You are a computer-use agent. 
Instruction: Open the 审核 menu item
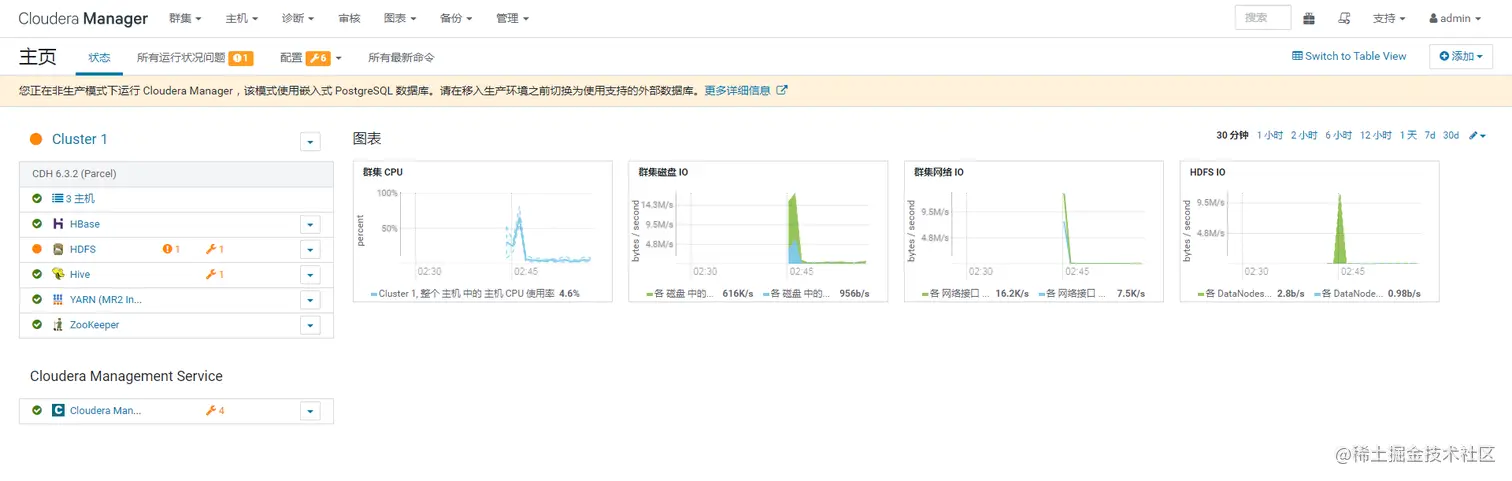point(350,18)
